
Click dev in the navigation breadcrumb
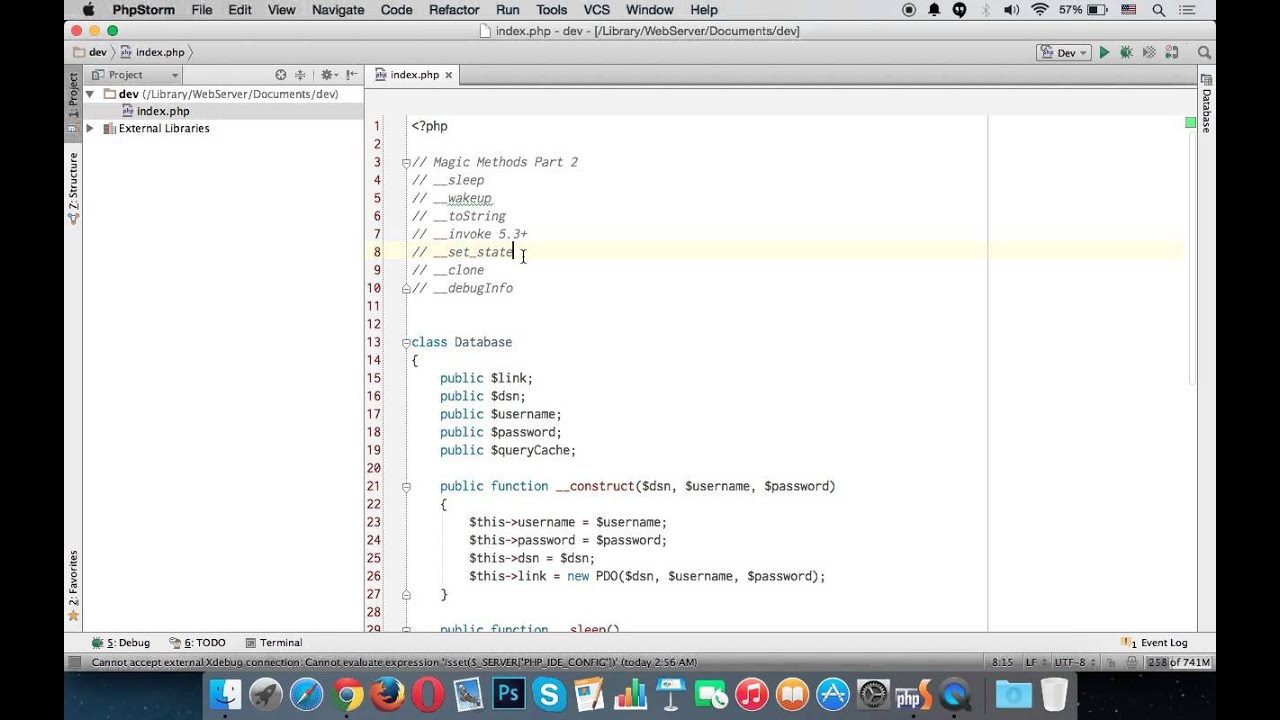point(90,52)
